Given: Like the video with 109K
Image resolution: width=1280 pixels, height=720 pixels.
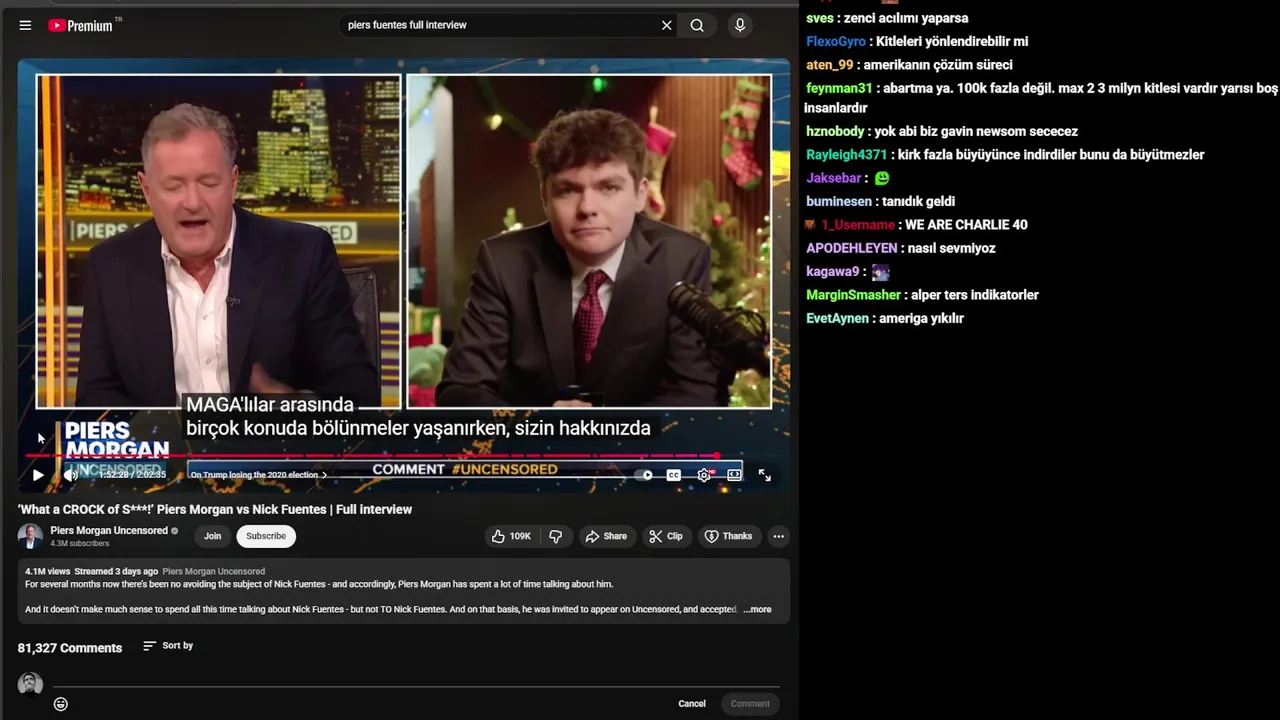Looking at the screenshot, I should [x=511, y=536].
